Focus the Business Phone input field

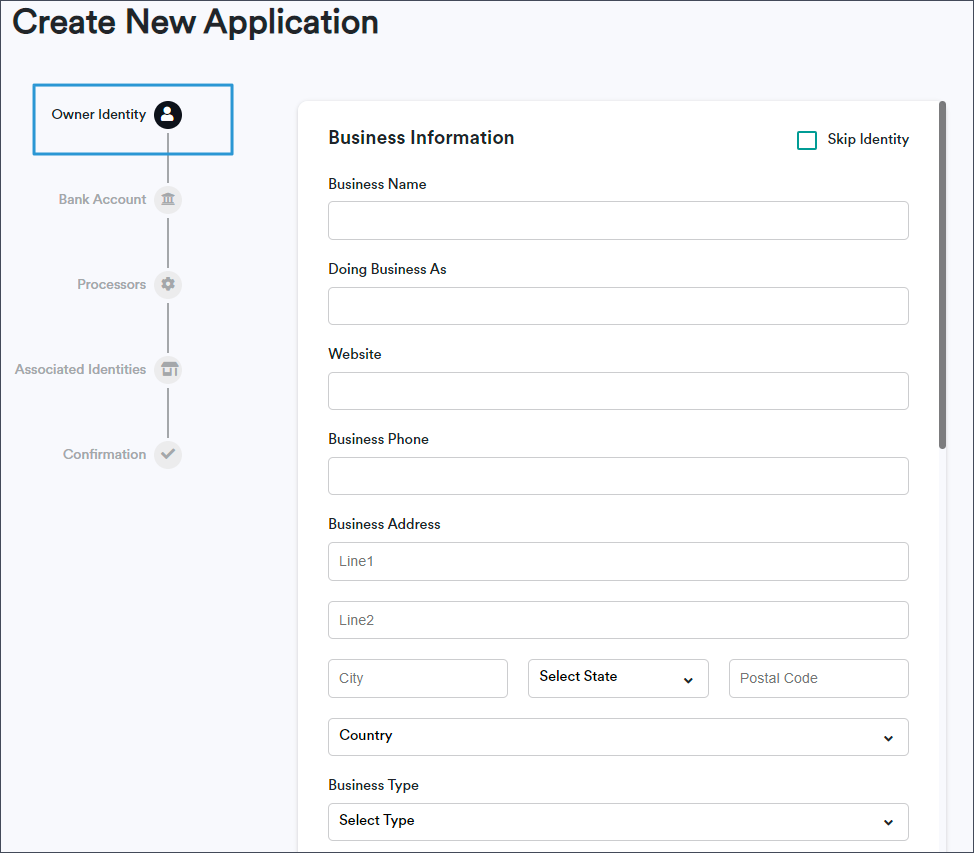pos(618,476)
